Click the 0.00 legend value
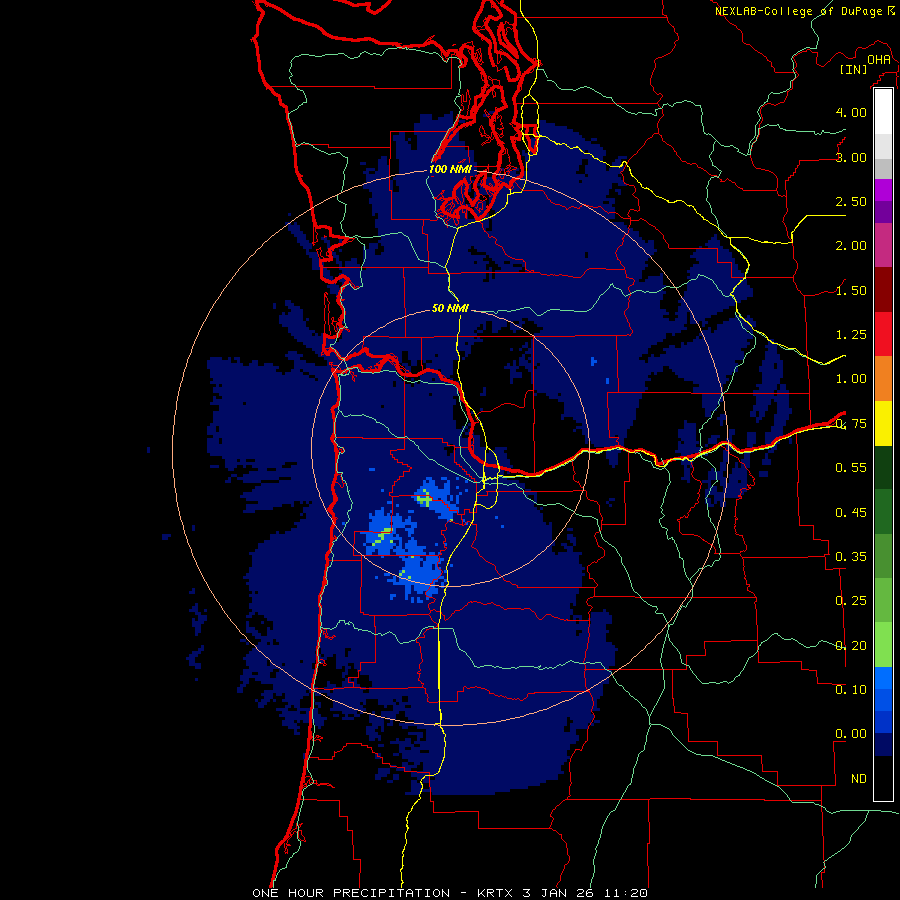 (851, 734)
